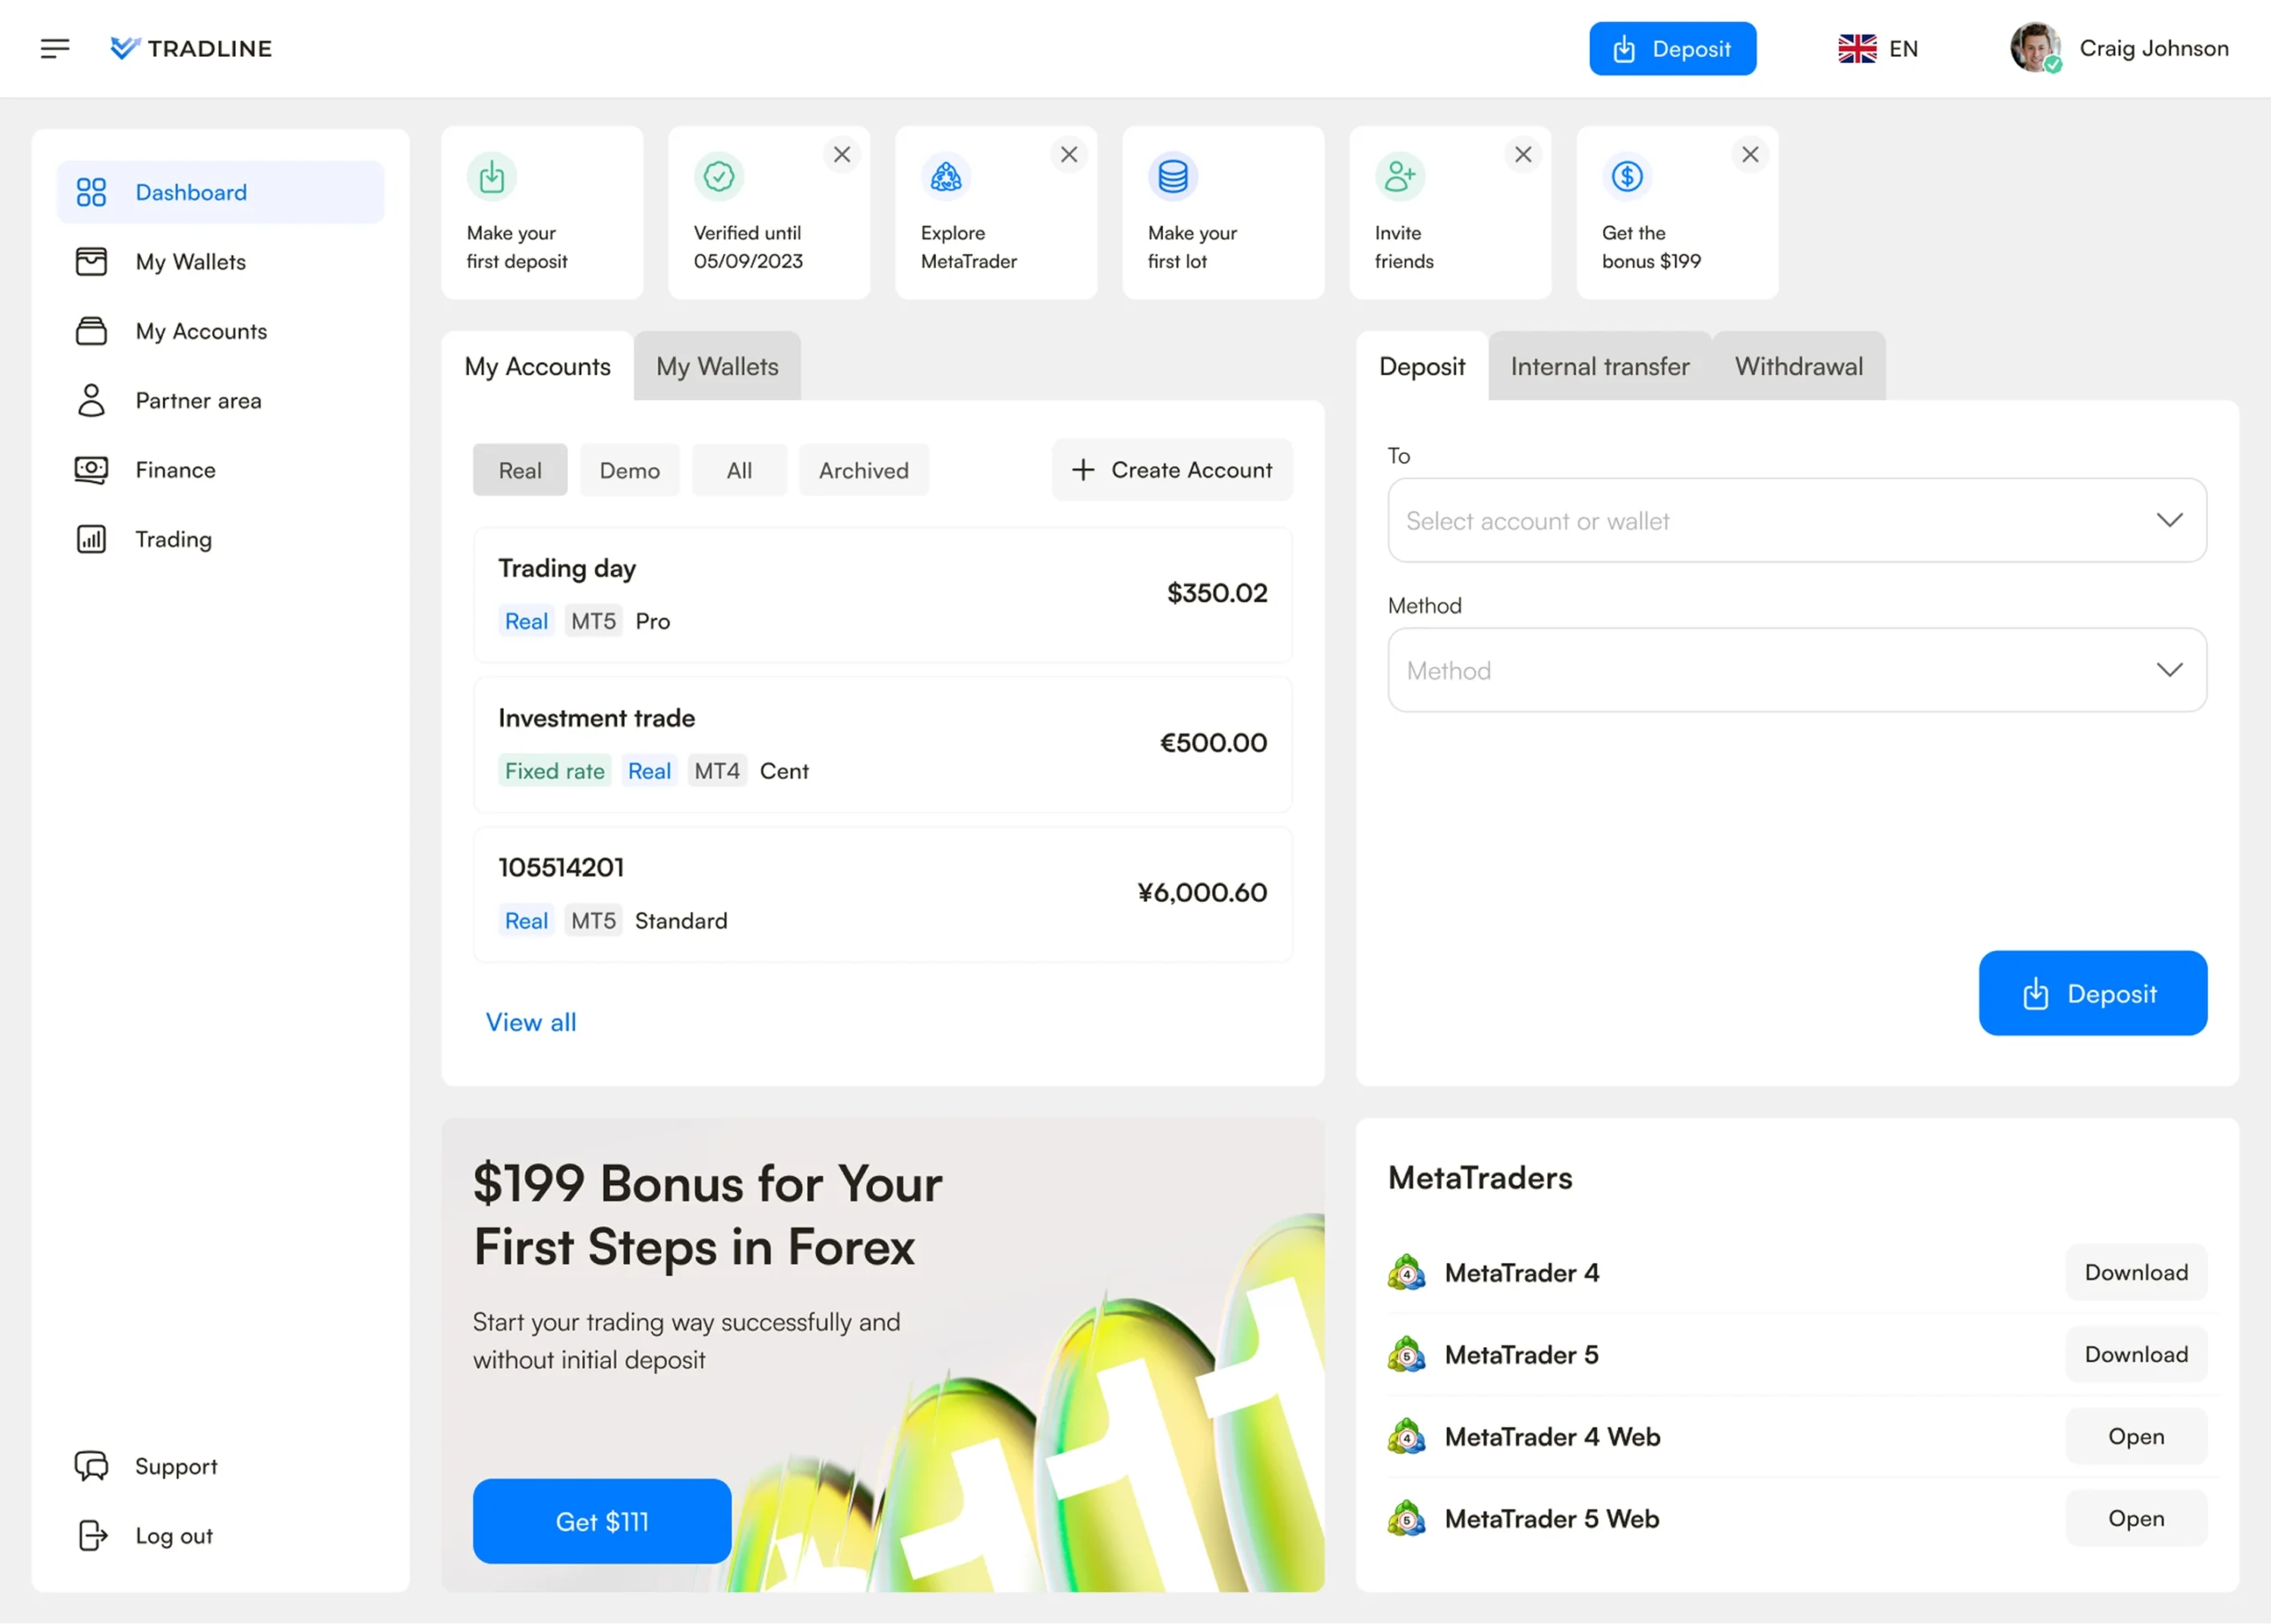
Task: Select the Demo account filter
Action: (x=629, y=470)
